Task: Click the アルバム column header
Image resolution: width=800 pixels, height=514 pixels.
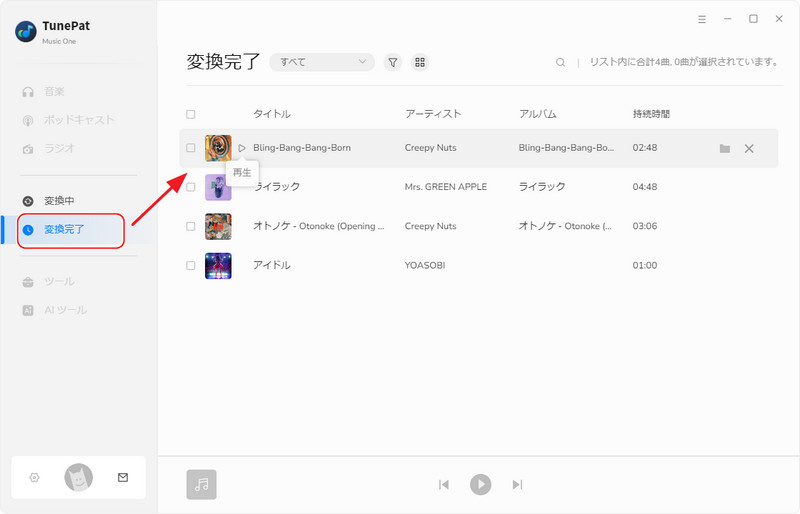Action: point(538,114)
